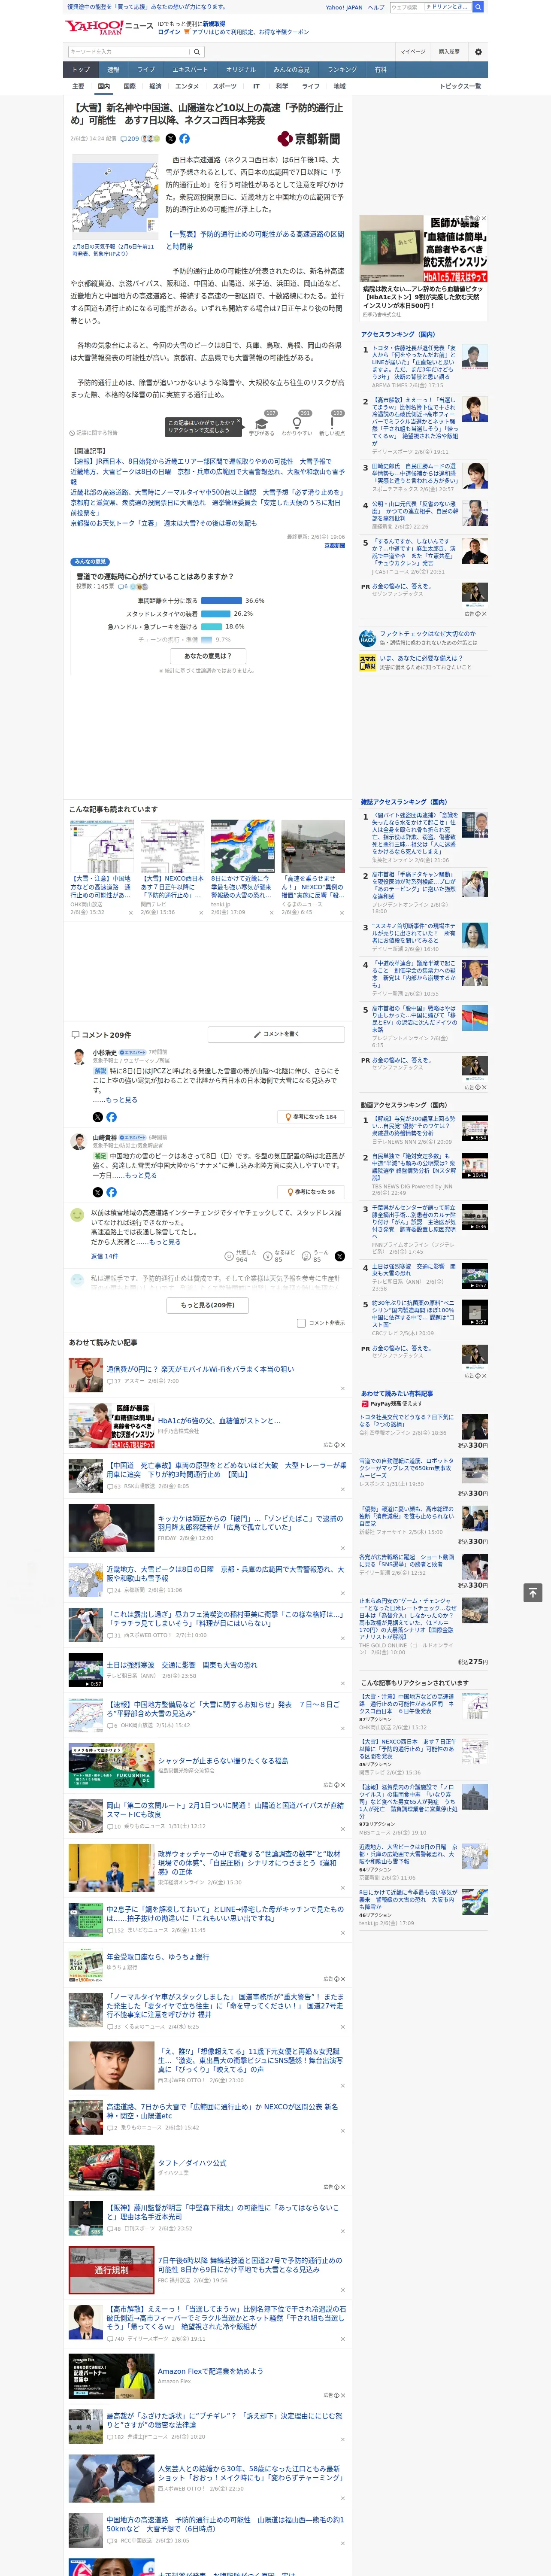Click the 共感した smiley reaction
Viewport: 551px width, 2576px height.
(x=229, y=1256)
